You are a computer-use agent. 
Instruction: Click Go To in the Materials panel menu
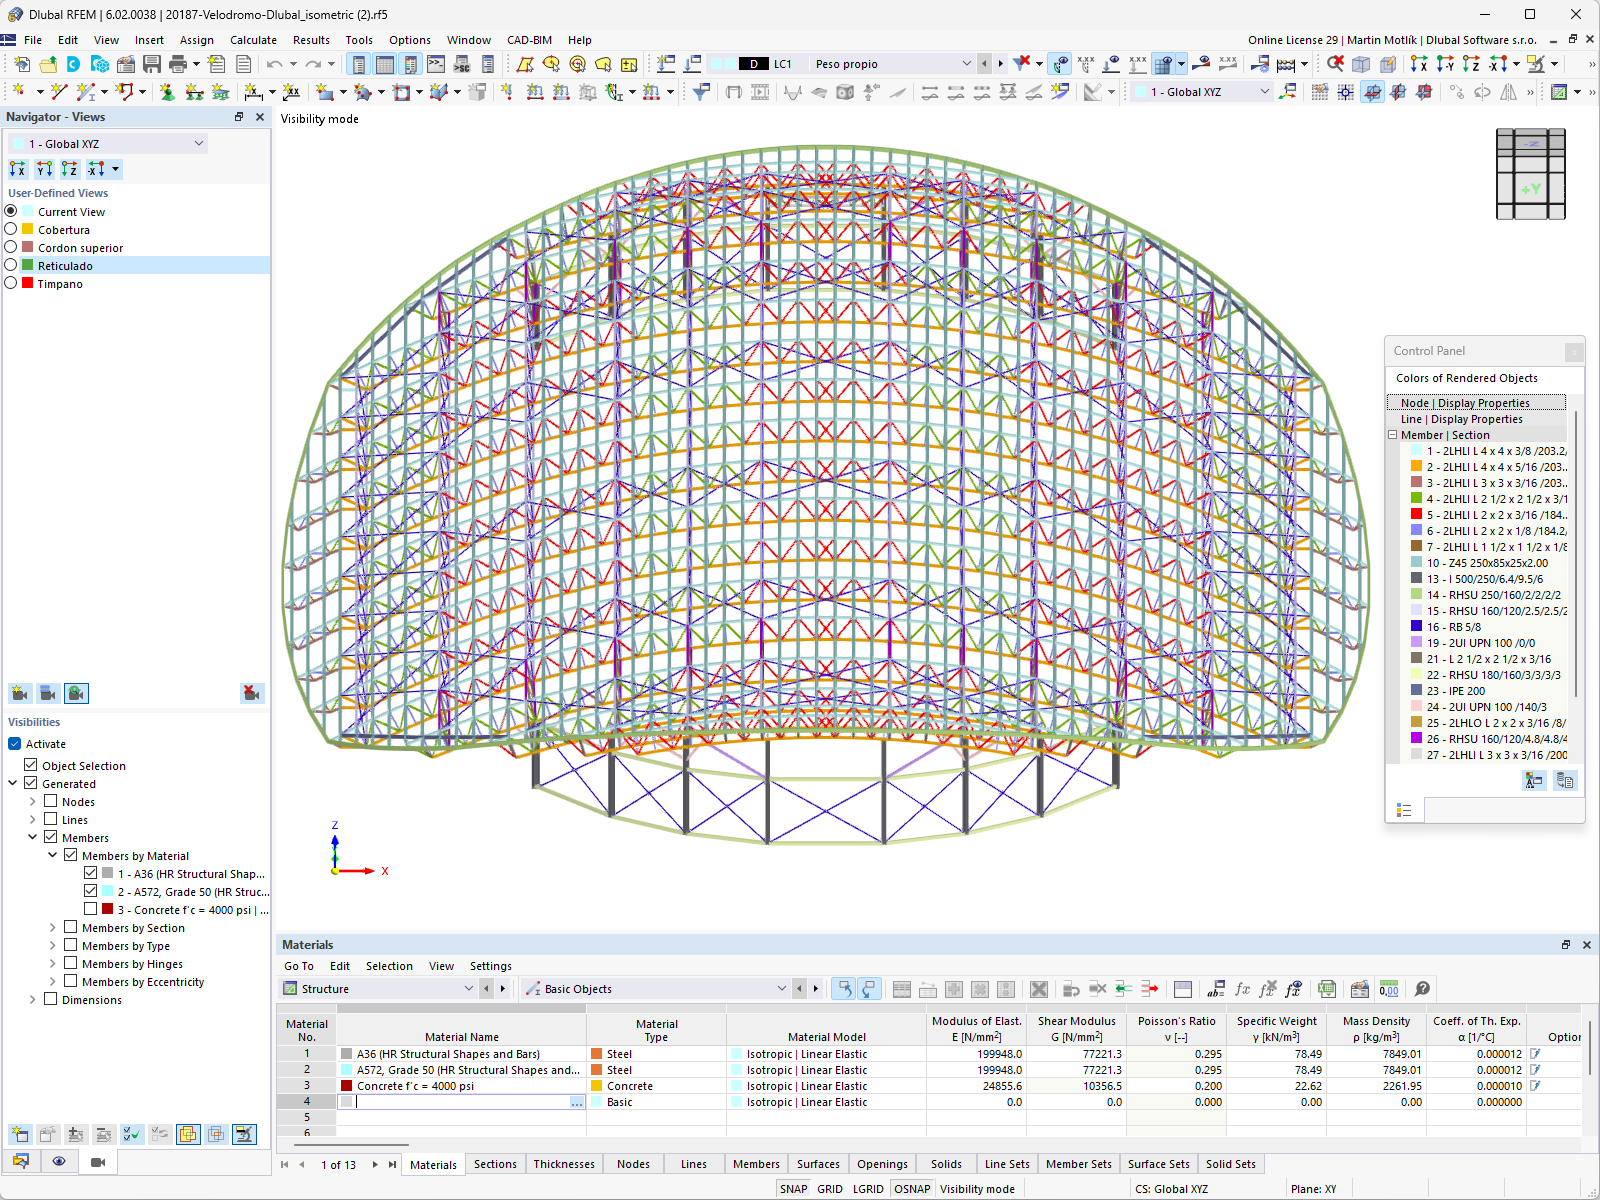[x=298, y=966]
